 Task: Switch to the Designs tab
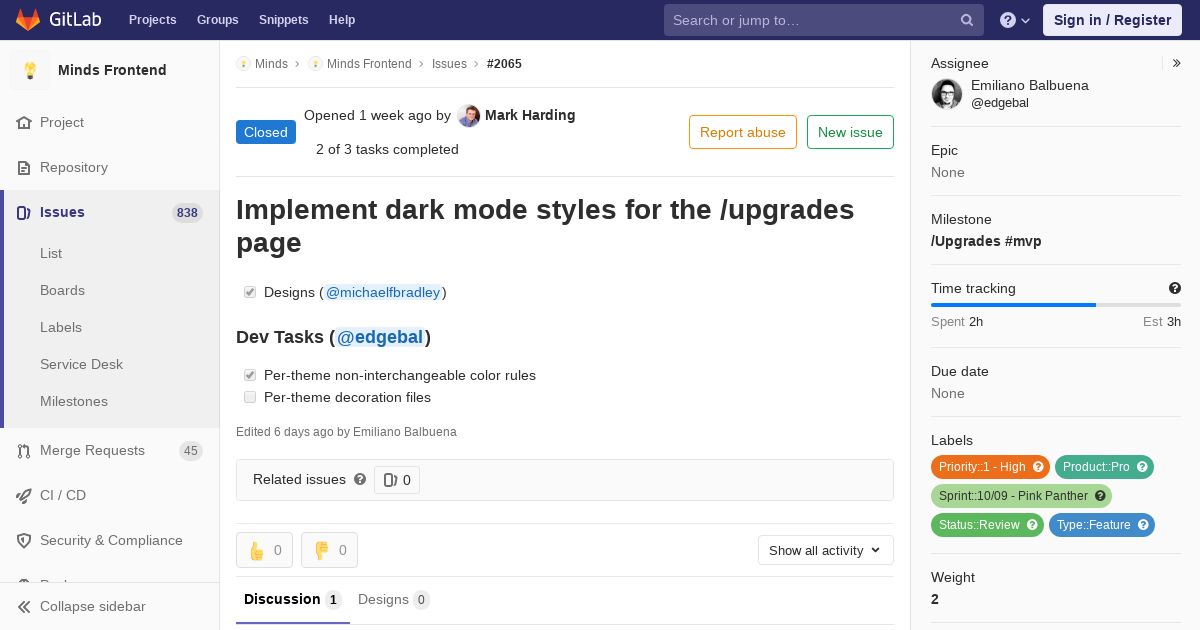pos(393,600)
